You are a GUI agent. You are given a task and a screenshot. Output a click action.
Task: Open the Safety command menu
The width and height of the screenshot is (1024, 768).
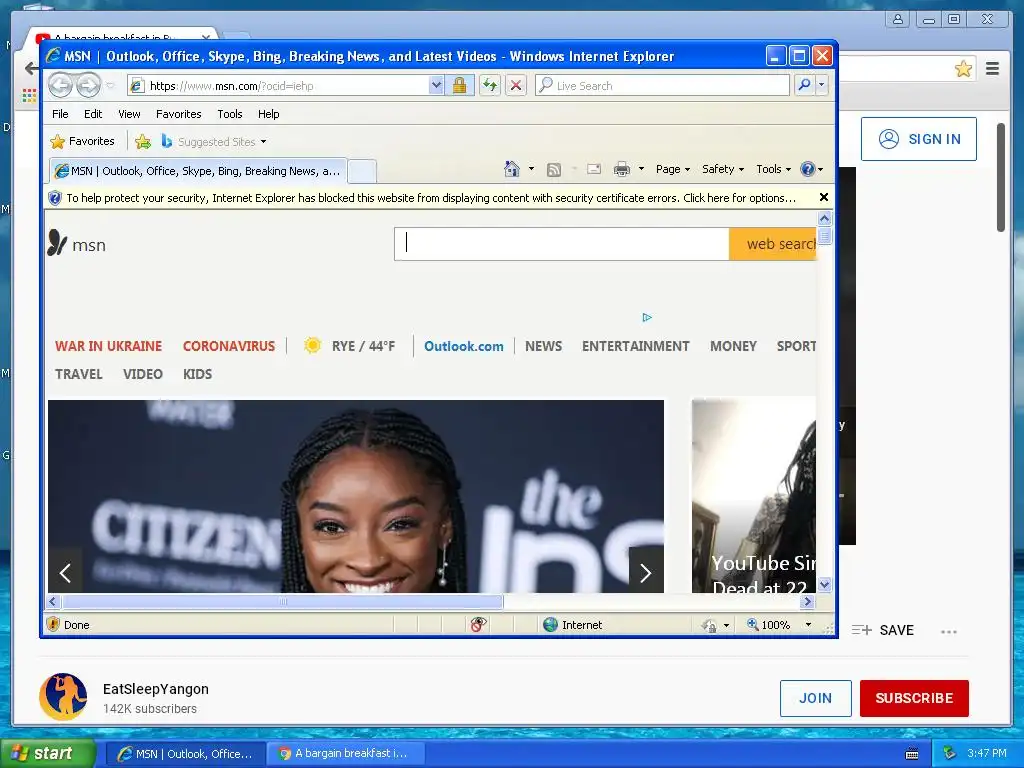coord(723,169)
